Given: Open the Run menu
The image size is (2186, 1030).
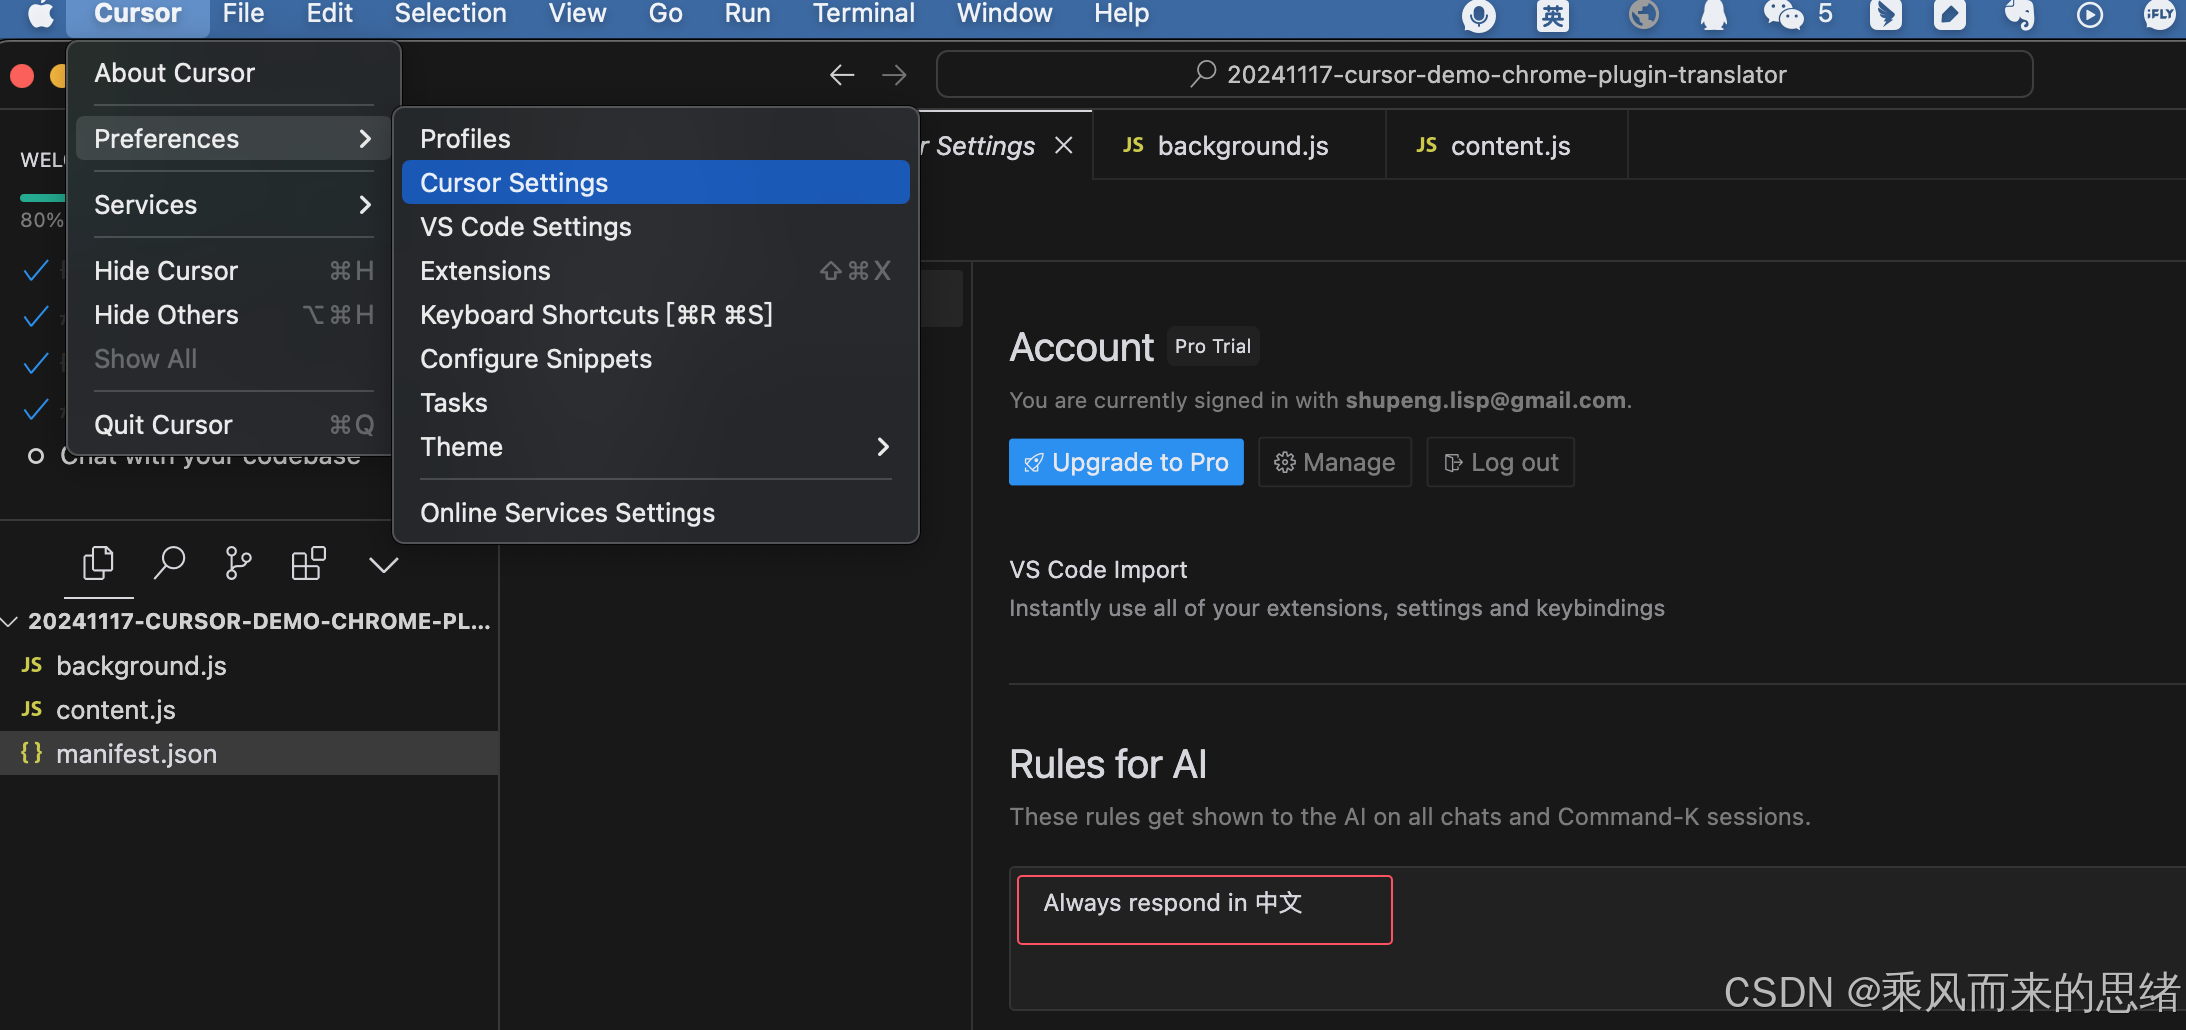Looking at the screenshot, I should [x=747, y=14].
